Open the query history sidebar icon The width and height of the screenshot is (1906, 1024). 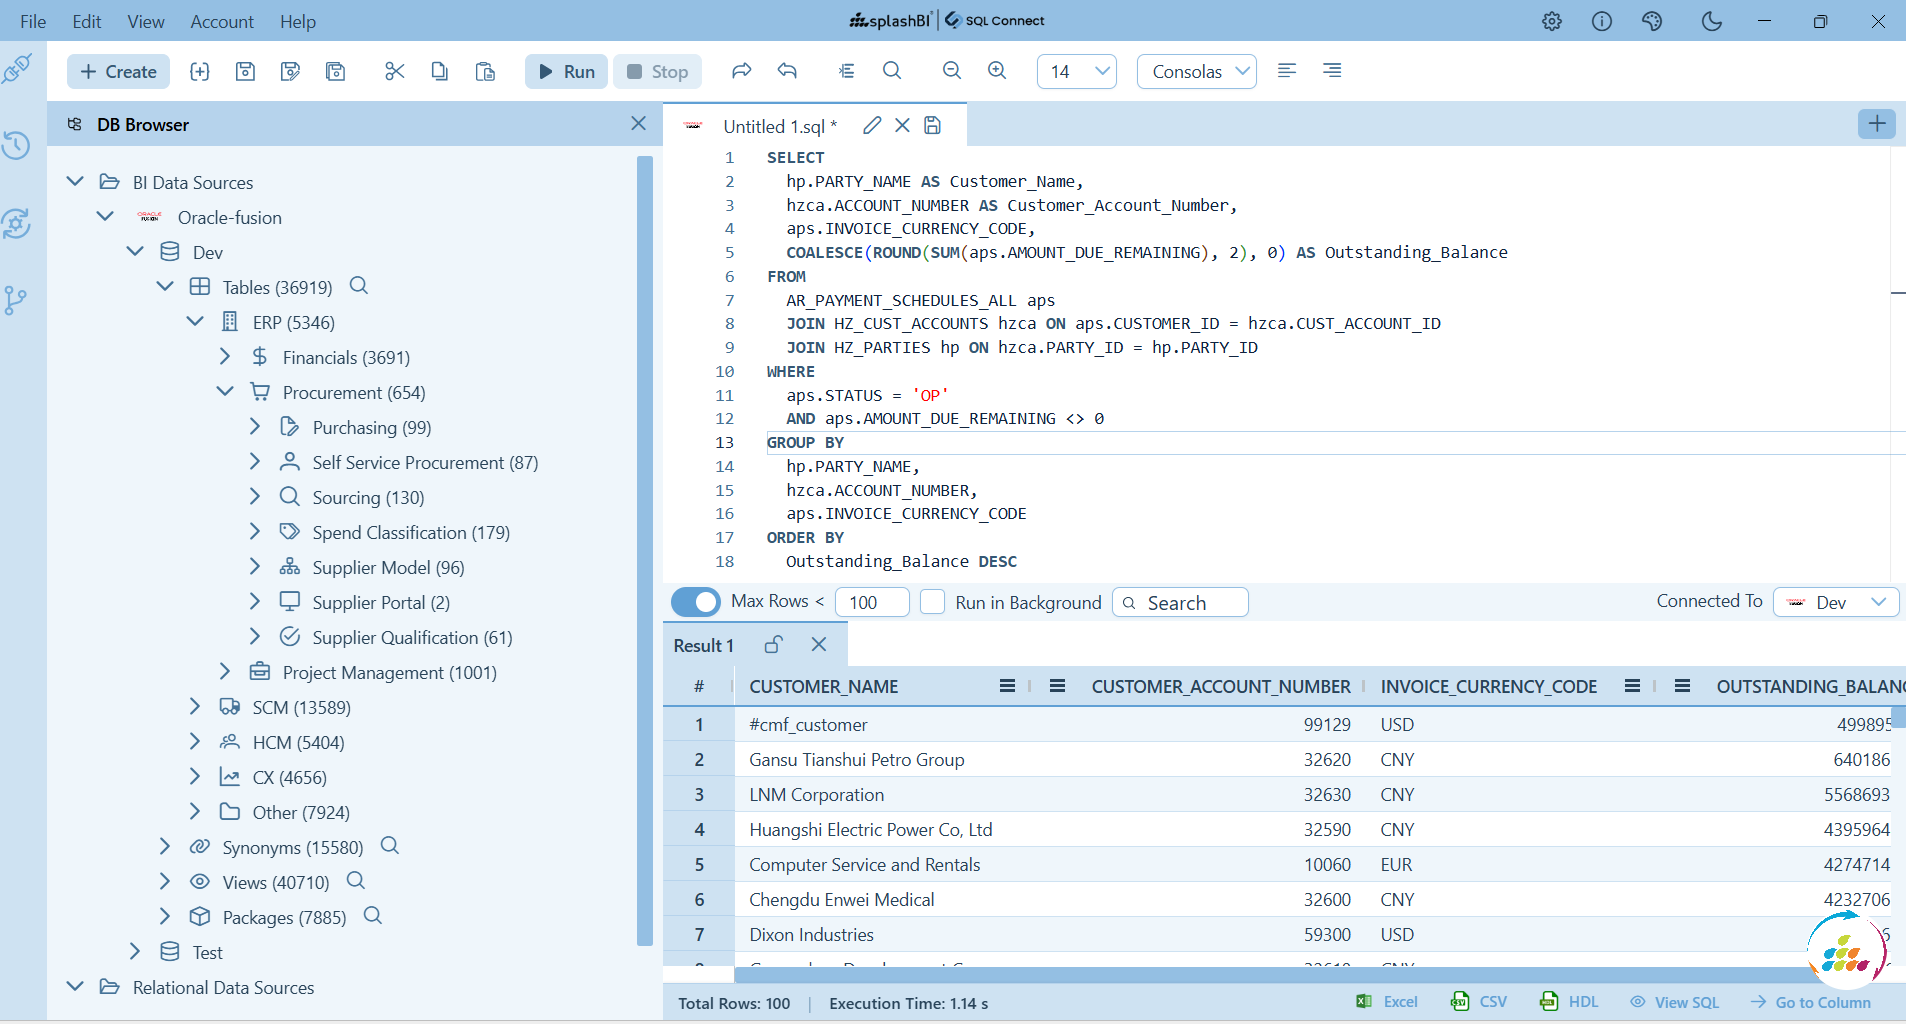click(16, 145)
